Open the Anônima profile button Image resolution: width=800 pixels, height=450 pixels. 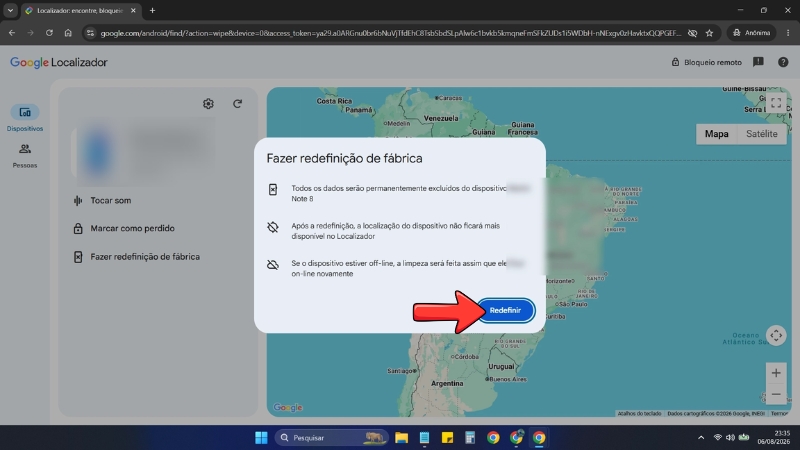pos(752,33)
